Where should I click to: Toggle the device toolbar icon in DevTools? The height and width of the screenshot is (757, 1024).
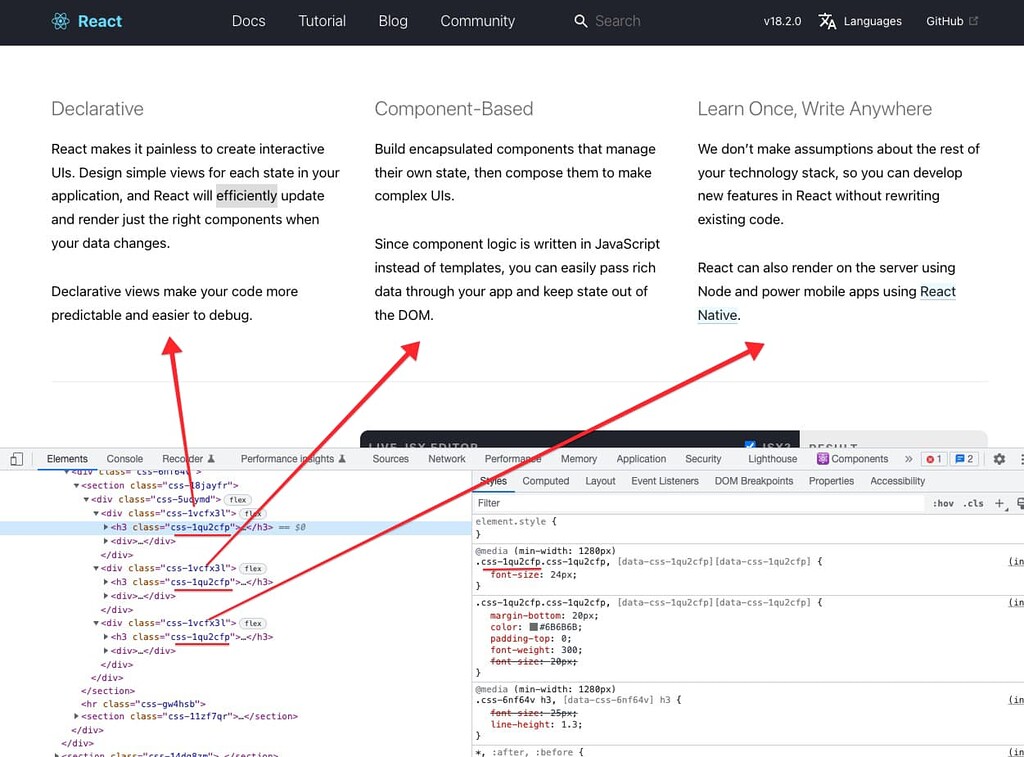click(16, 459)
